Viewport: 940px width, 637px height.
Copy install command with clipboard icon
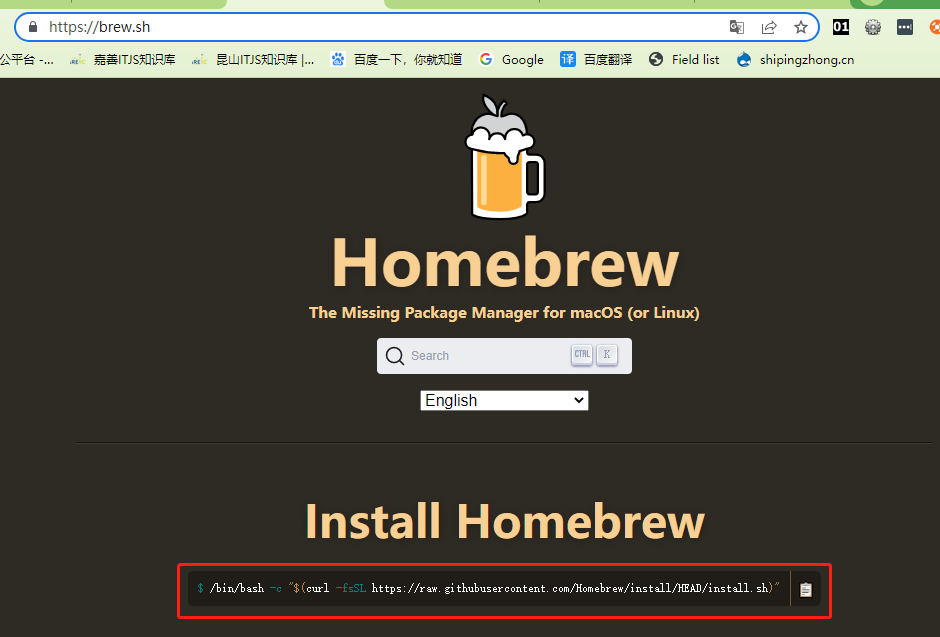click(x=806, y=589)
